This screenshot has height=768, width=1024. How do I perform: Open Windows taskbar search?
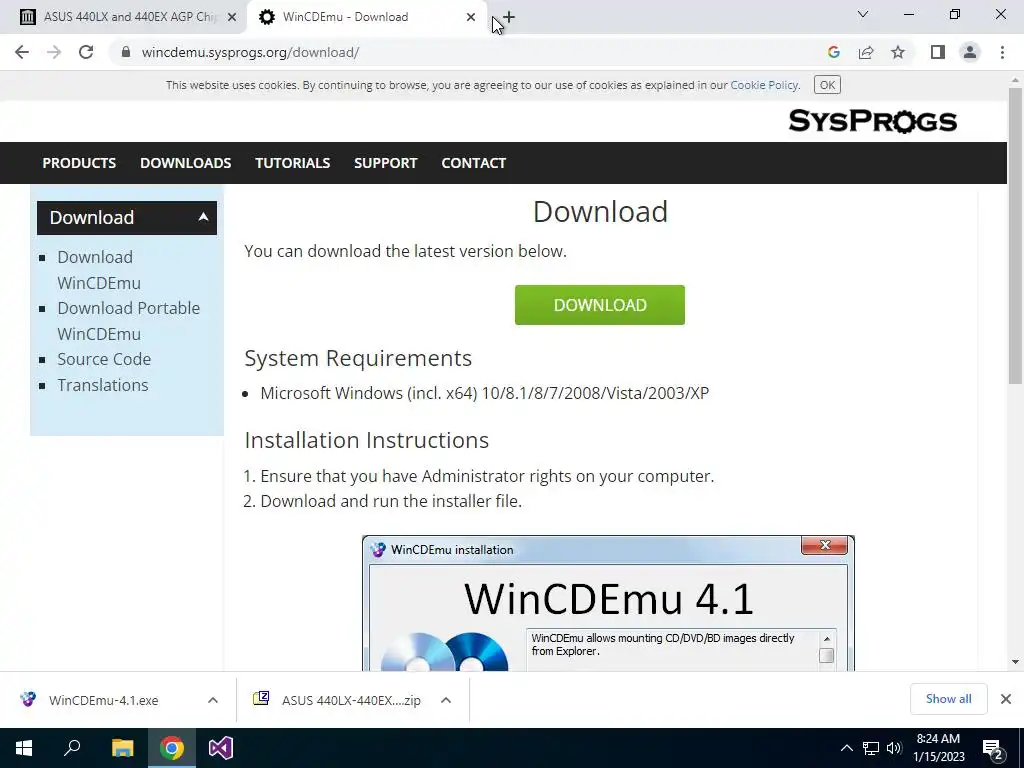point(72,748)
